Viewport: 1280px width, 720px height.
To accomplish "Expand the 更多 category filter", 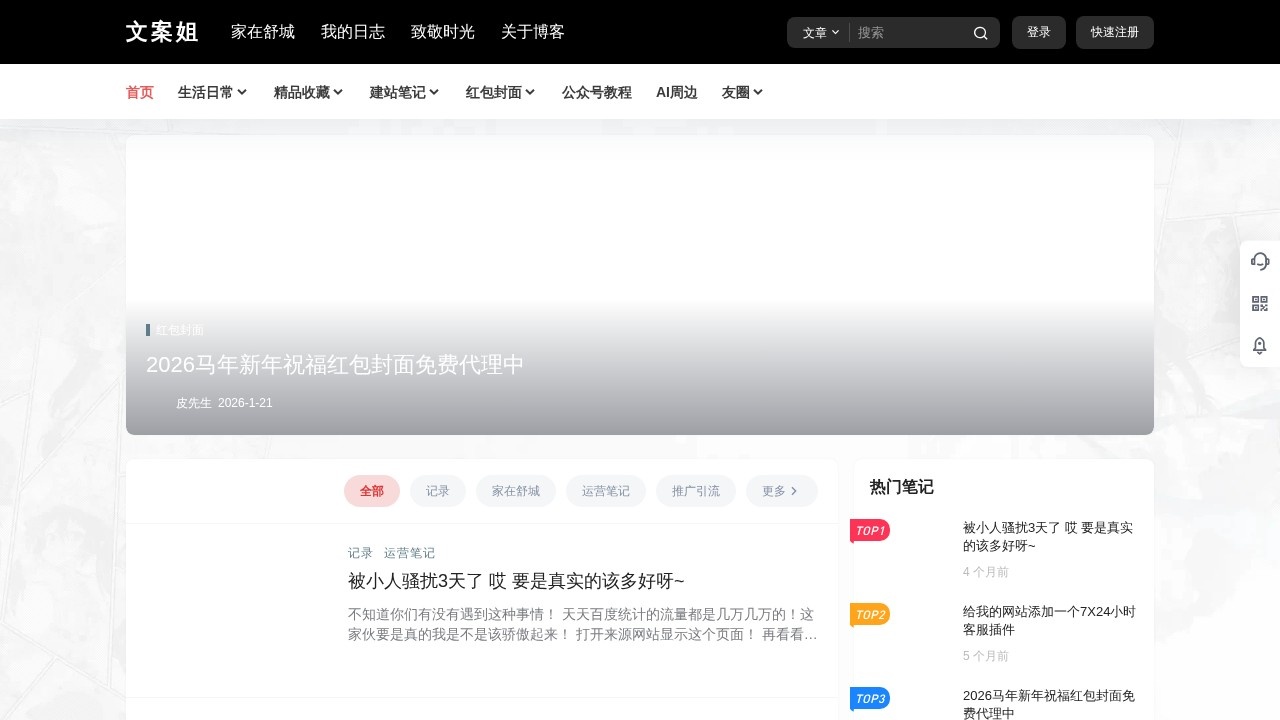I will pos(781,491).
